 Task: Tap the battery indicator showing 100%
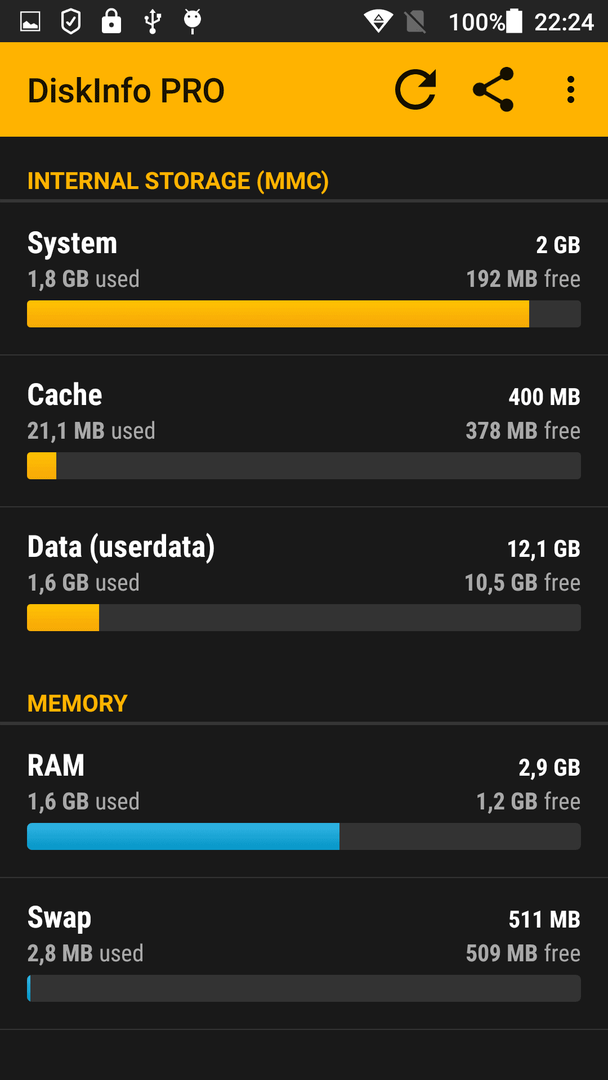(485, 22)
